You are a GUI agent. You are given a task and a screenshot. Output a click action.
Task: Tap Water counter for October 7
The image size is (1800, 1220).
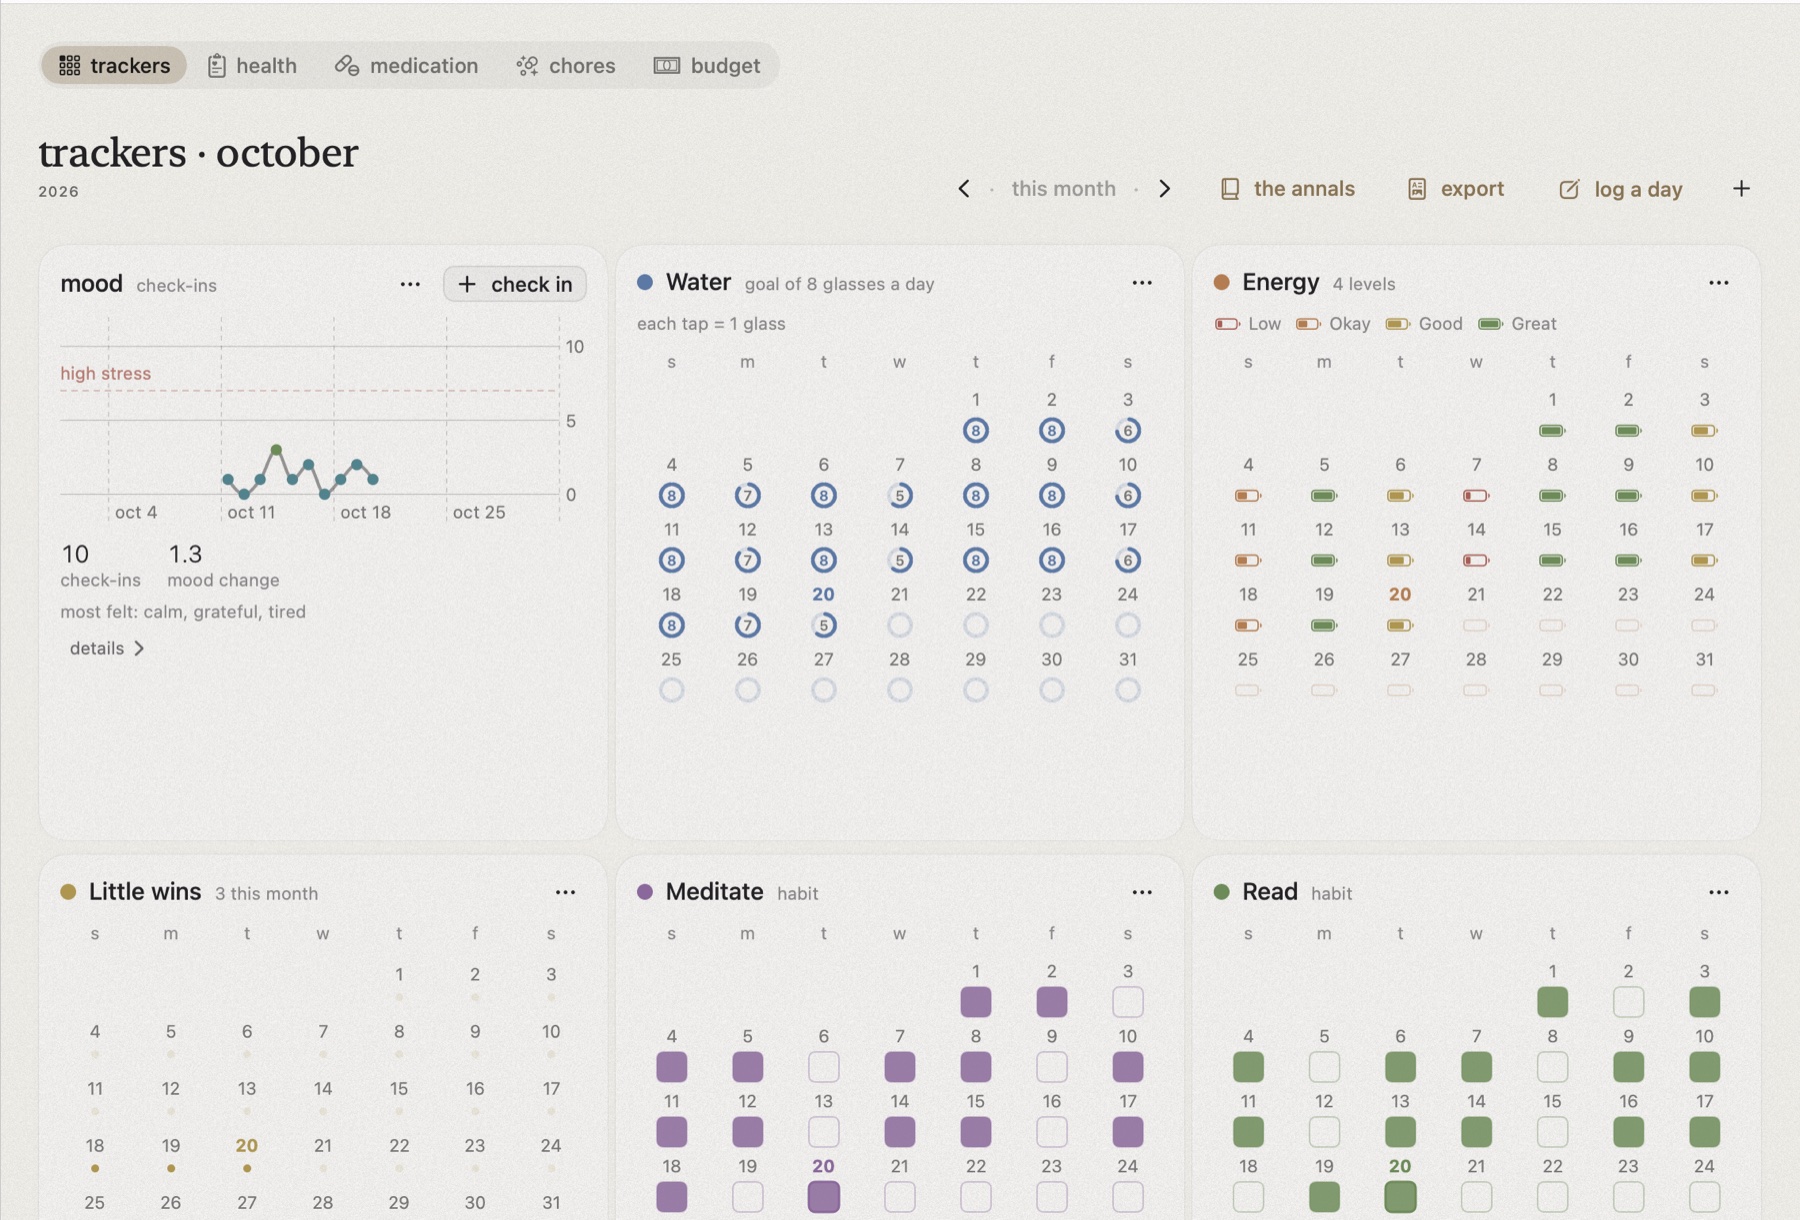(899, 495)
